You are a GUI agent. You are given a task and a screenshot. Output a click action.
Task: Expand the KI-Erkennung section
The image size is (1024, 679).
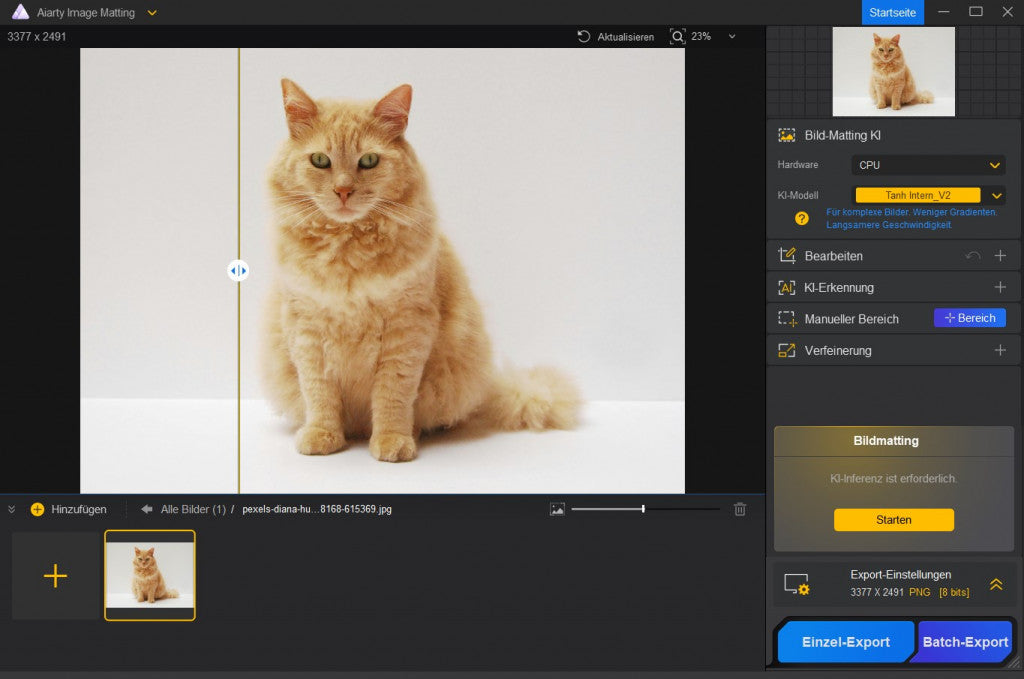[x=999, y=288]
